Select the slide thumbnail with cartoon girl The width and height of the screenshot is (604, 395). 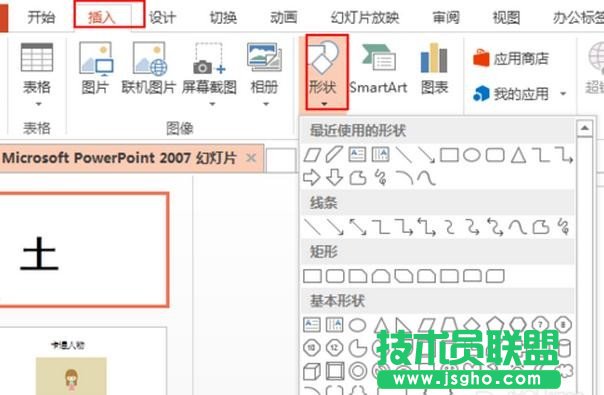83,361
